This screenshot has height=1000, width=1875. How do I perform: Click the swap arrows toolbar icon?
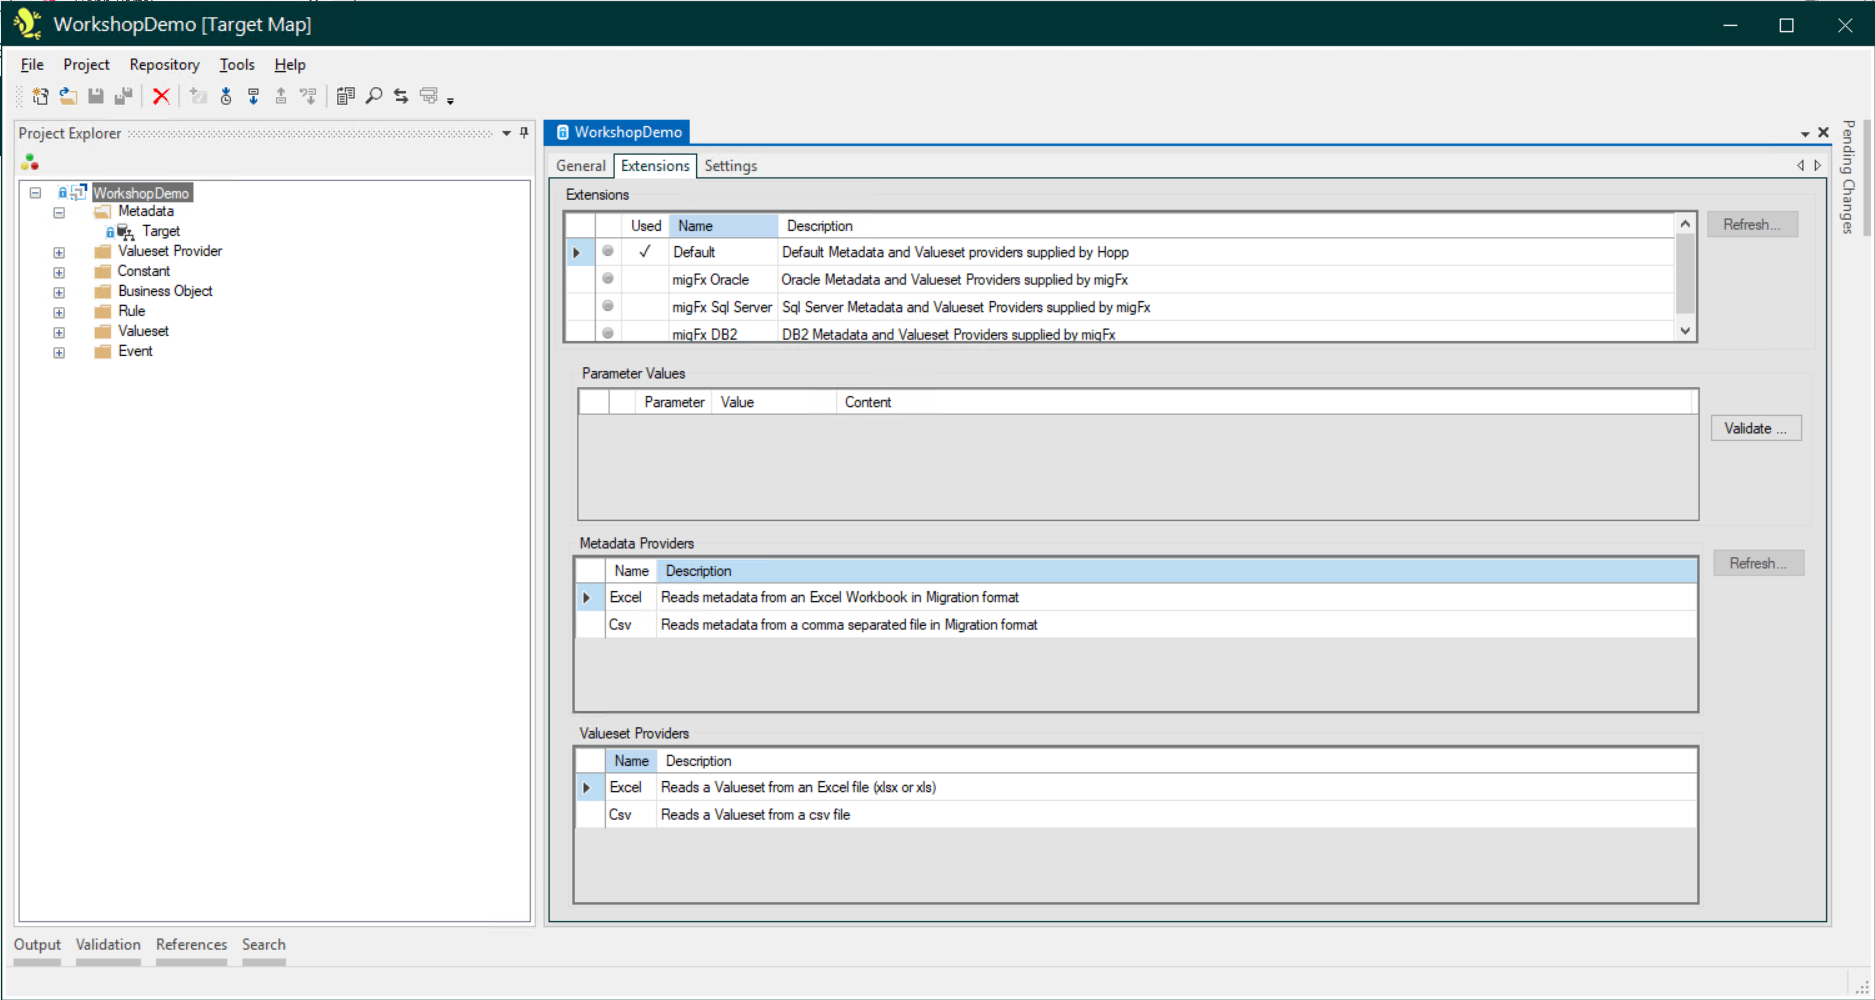click(x=401, y=96)
